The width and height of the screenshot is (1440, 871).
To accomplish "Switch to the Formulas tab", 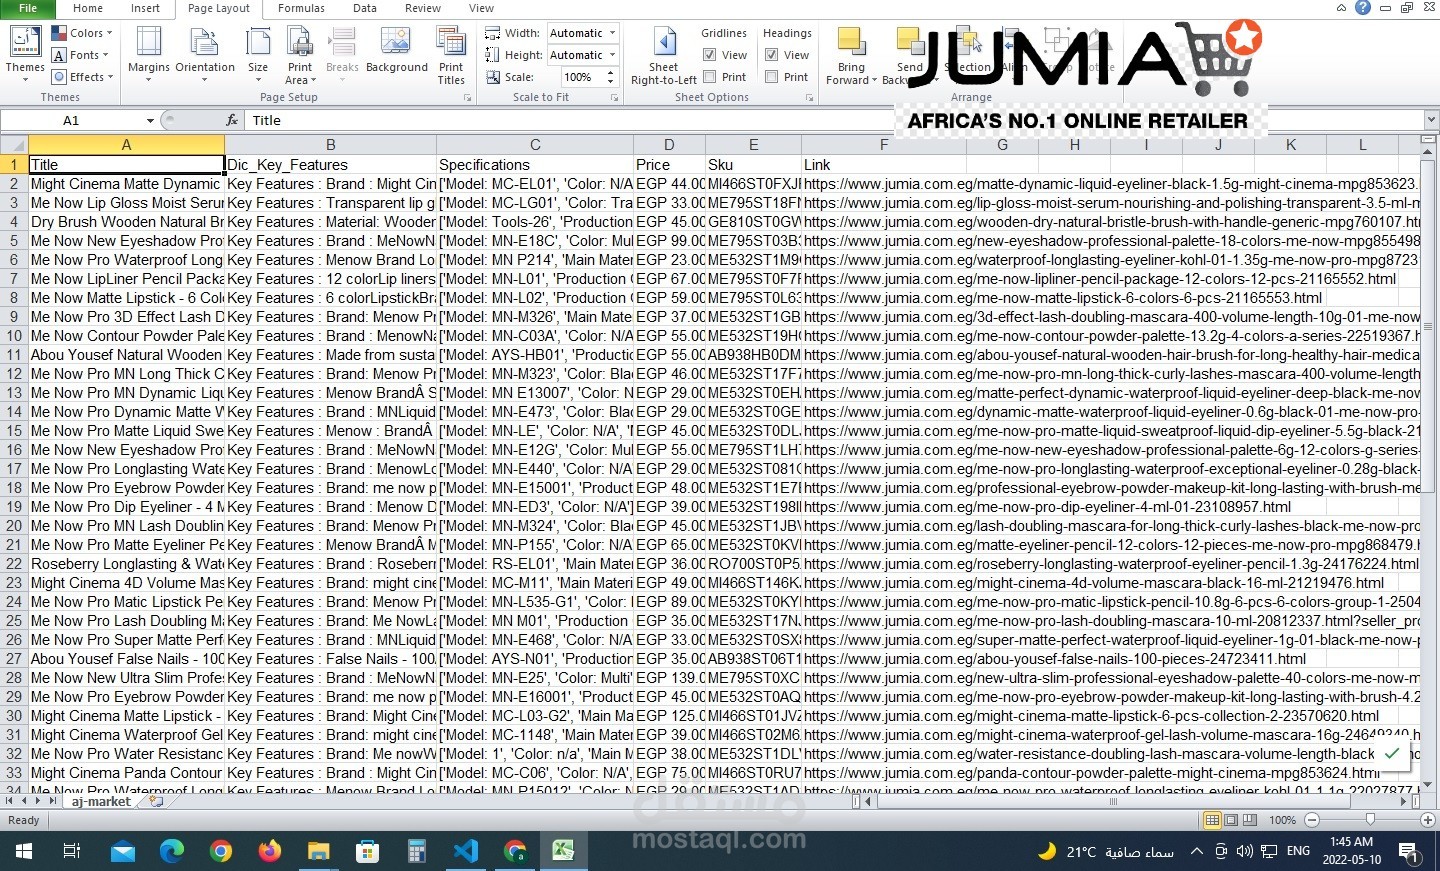I will (x=301, y=8).
